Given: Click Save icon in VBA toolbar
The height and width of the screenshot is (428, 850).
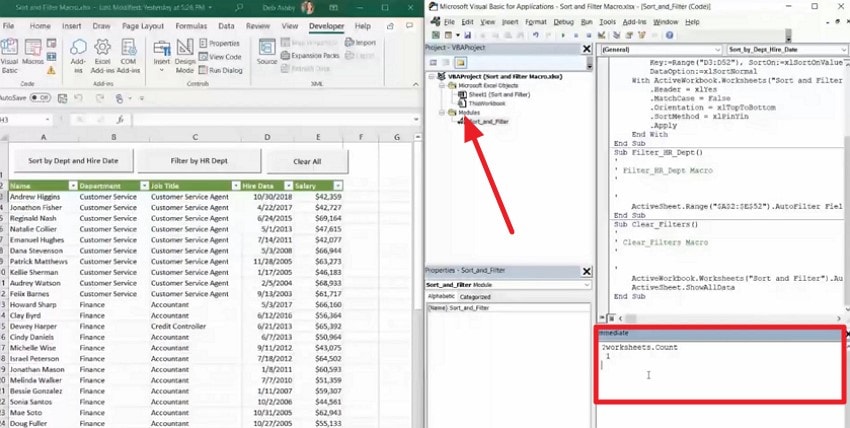Looking at the screenshot, I should (x=467, y=35).
